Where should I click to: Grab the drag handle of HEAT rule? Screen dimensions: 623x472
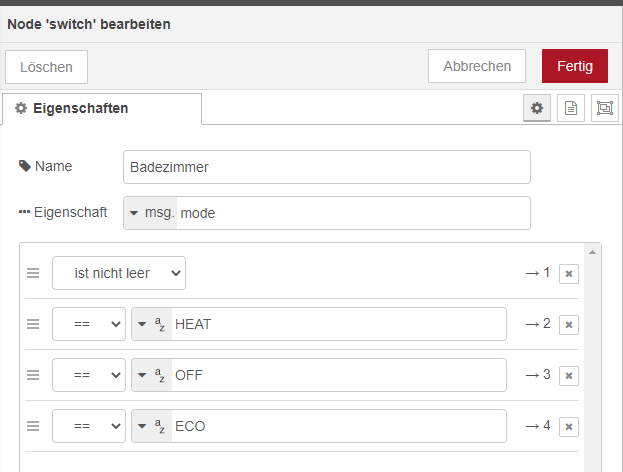click(x=33, y=324)
